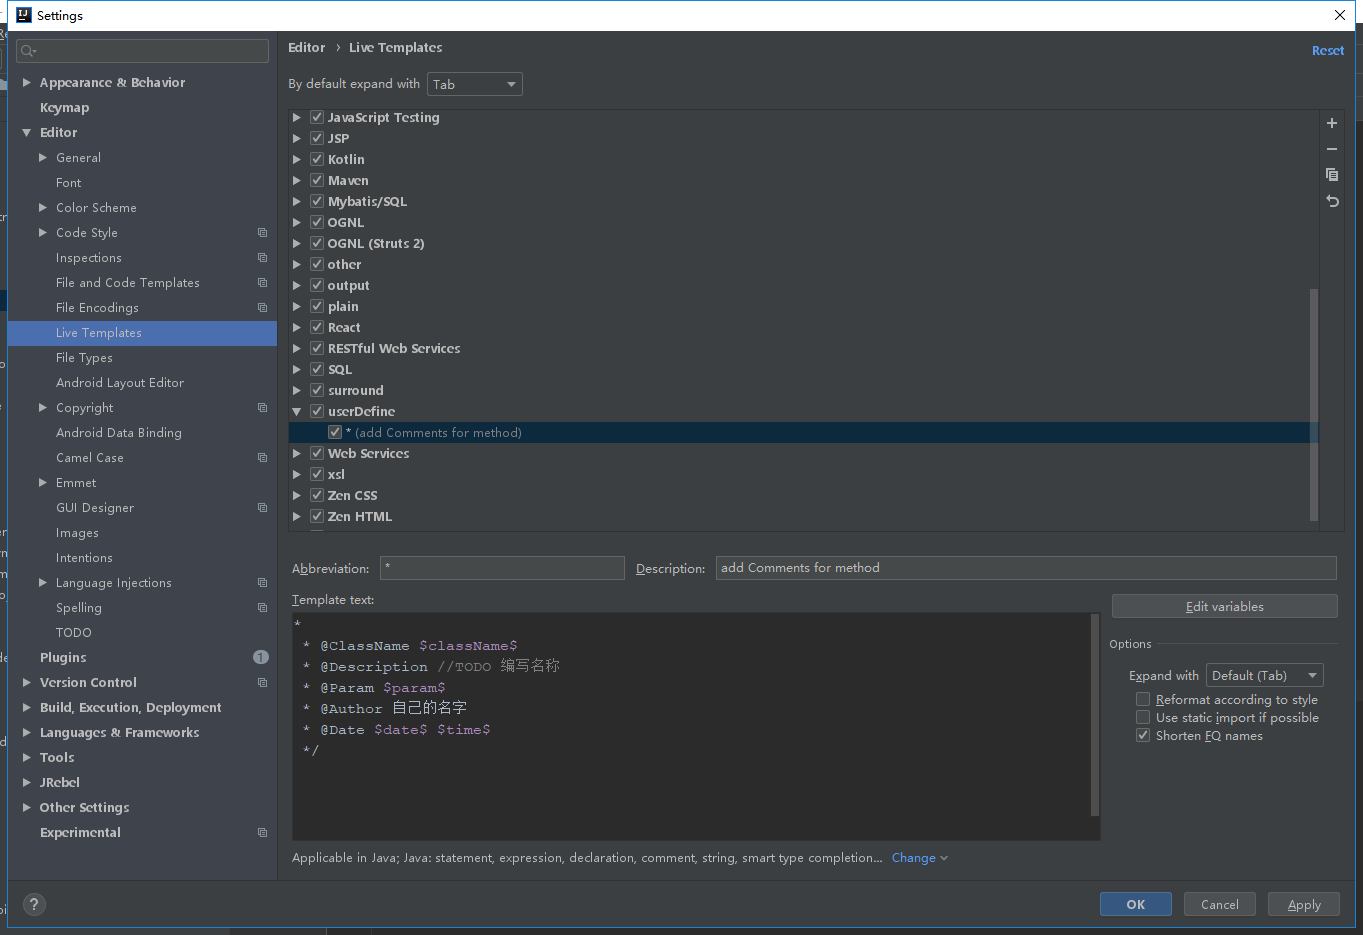1363x935 pixels.
Task: Open the By default expand with dropdown
Action: (x=474, y=84)
